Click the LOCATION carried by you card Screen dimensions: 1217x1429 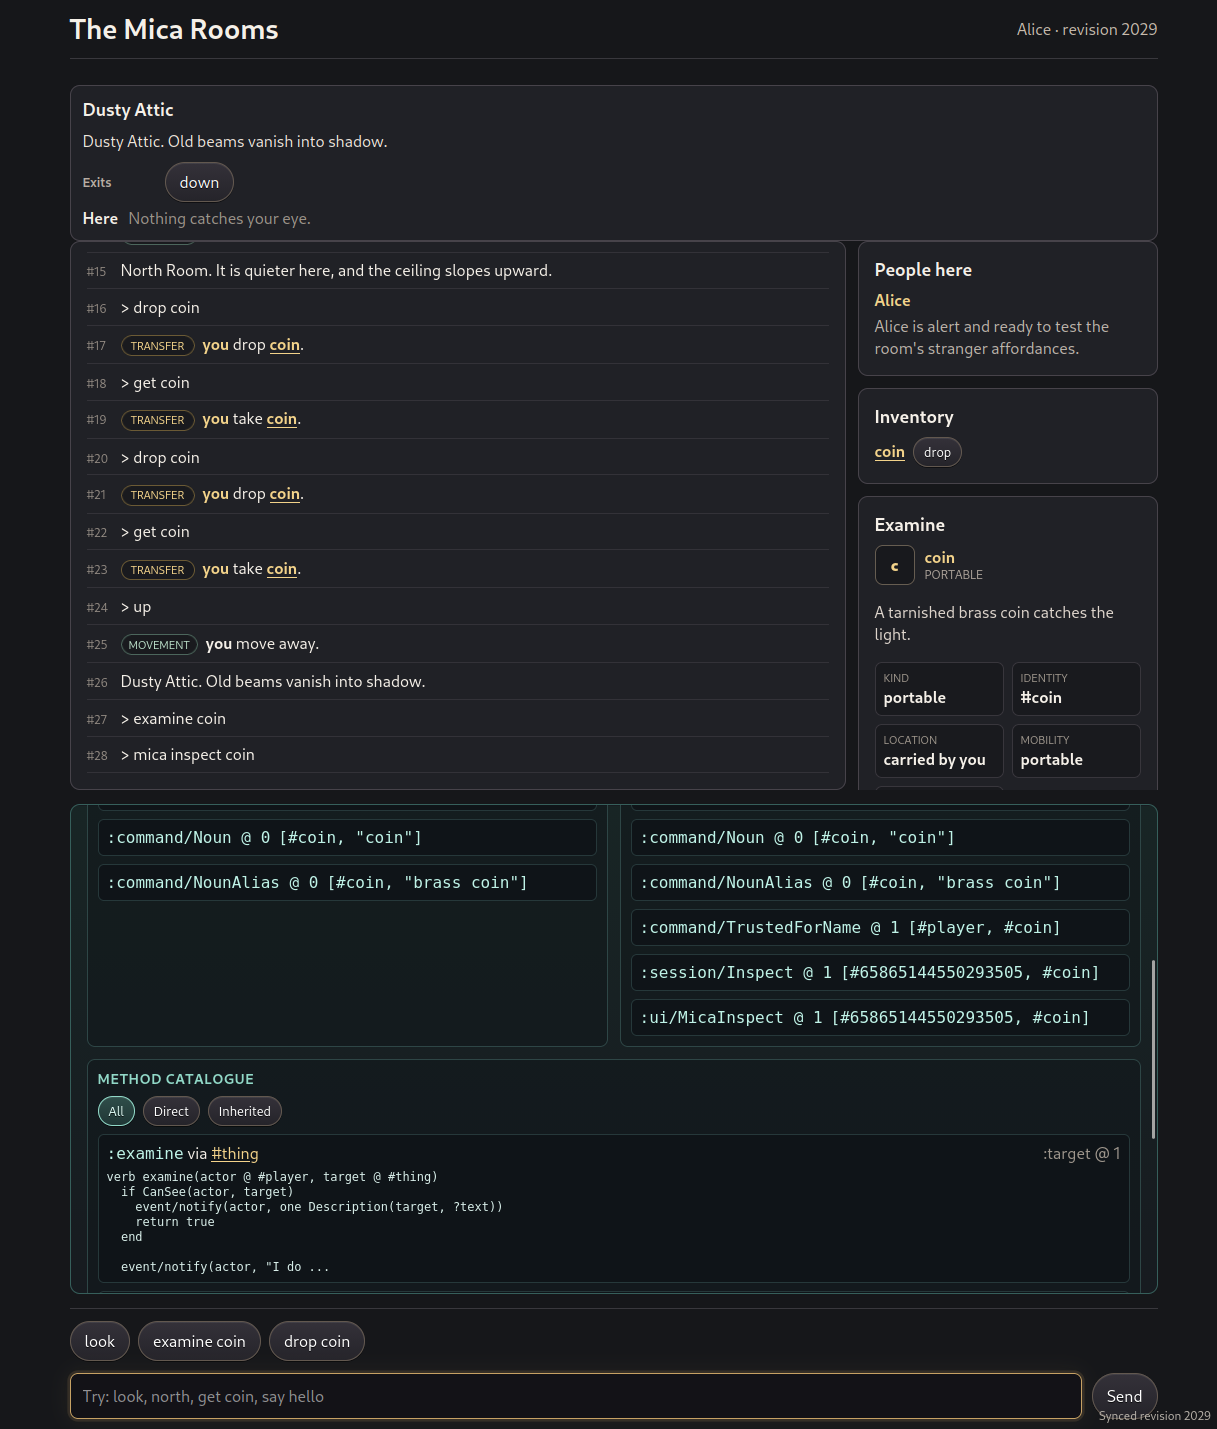click(939, 751)
